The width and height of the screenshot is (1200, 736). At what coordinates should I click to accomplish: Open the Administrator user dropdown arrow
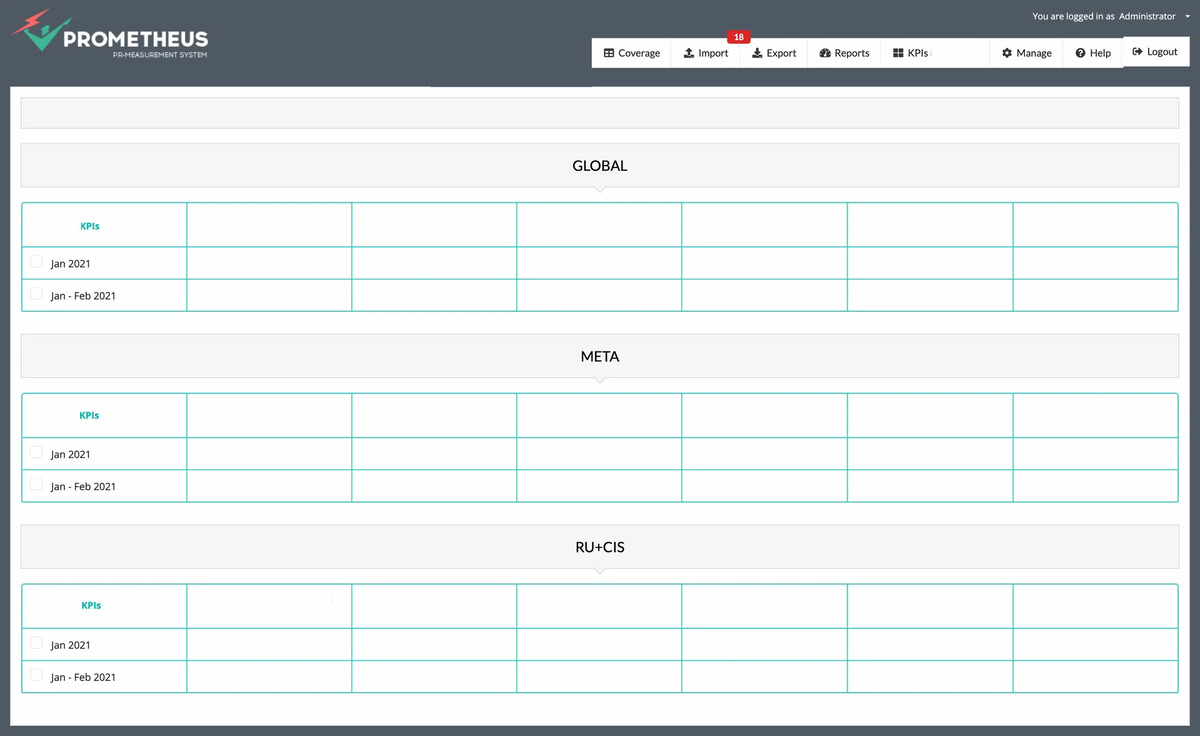point(1187,16)
